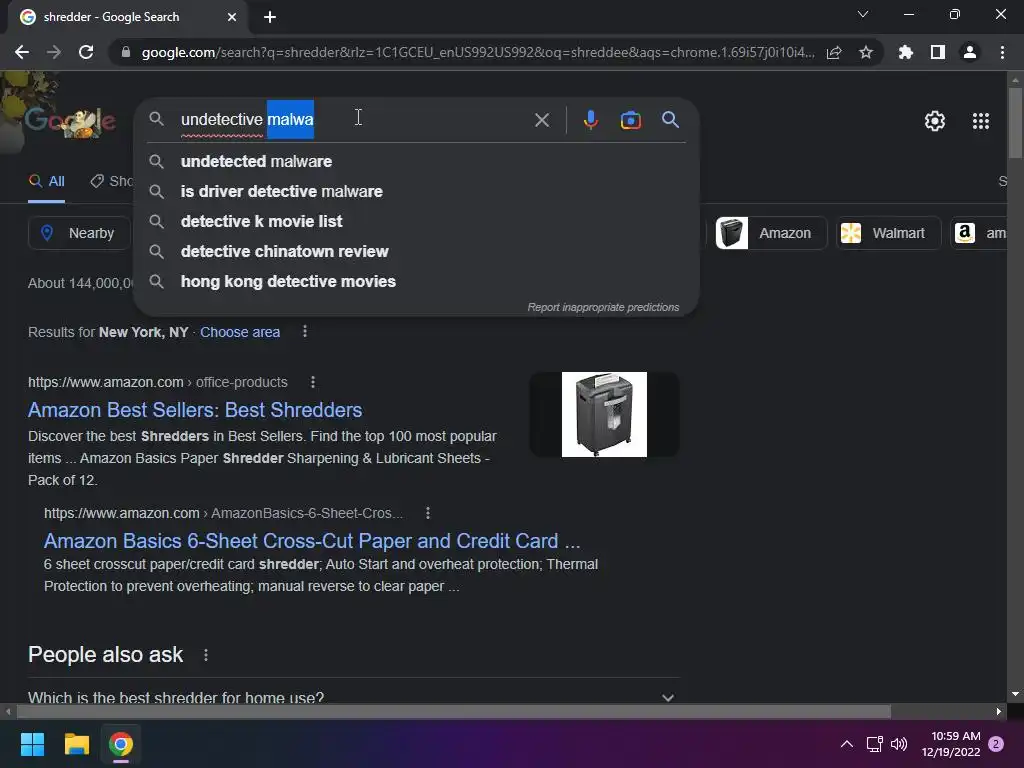Click the 'Choose area' link
Screen dimensions: 1024x768
tap(240, 332)
